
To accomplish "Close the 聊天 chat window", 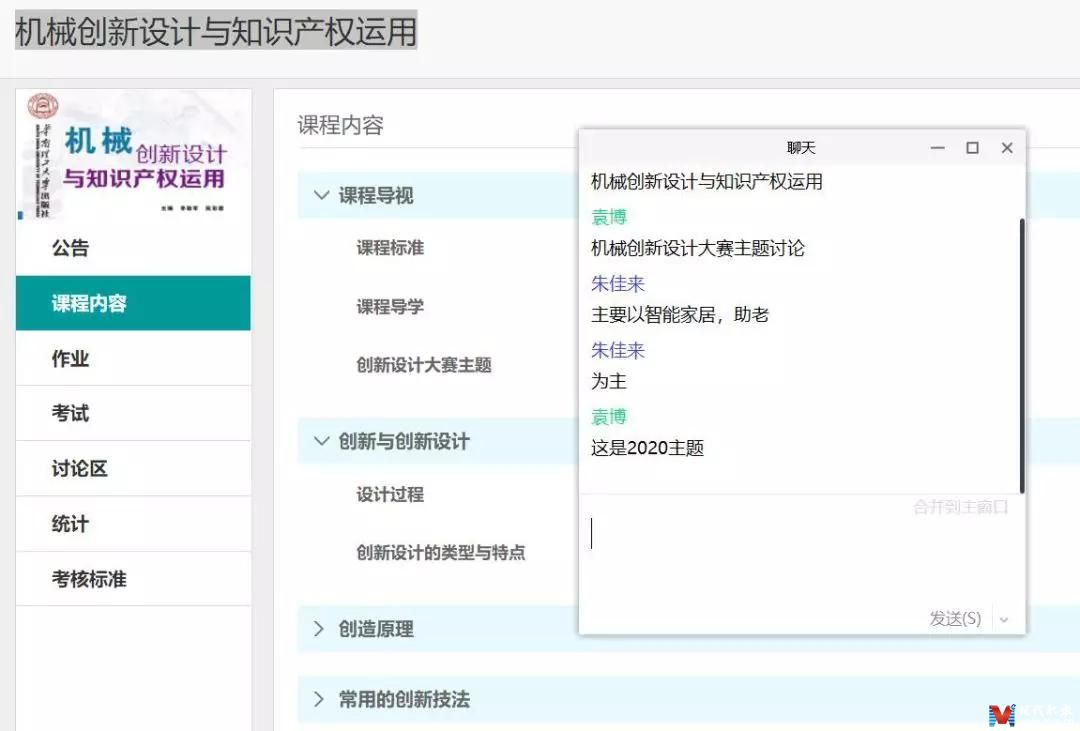I will 1007,148.
